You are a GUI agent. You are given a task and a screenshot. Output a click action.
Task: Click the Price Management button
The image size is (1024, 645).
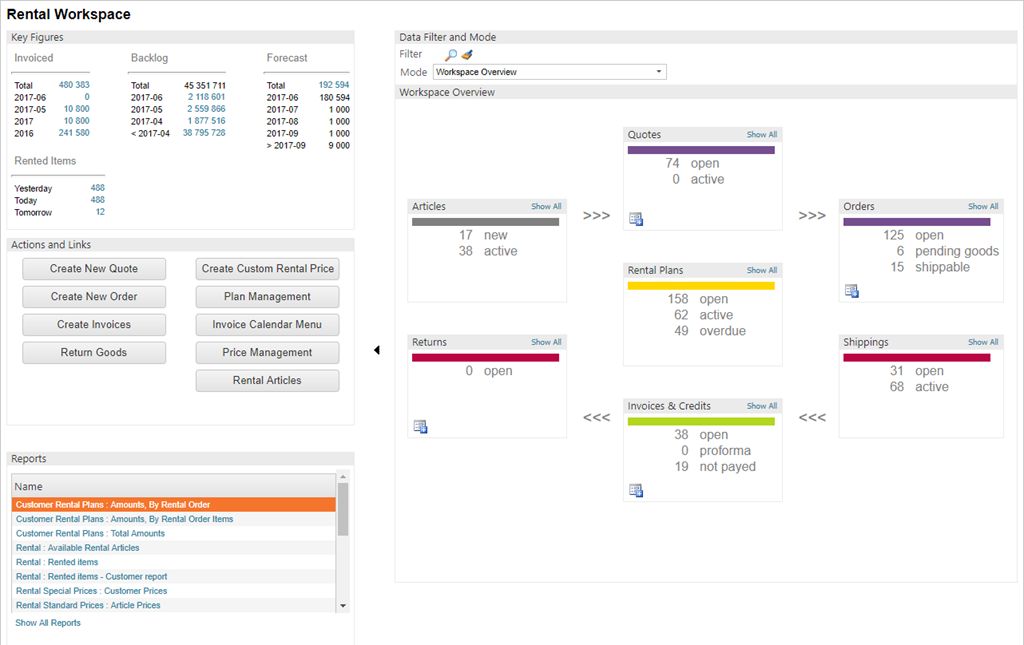click(x=267, y=353)
